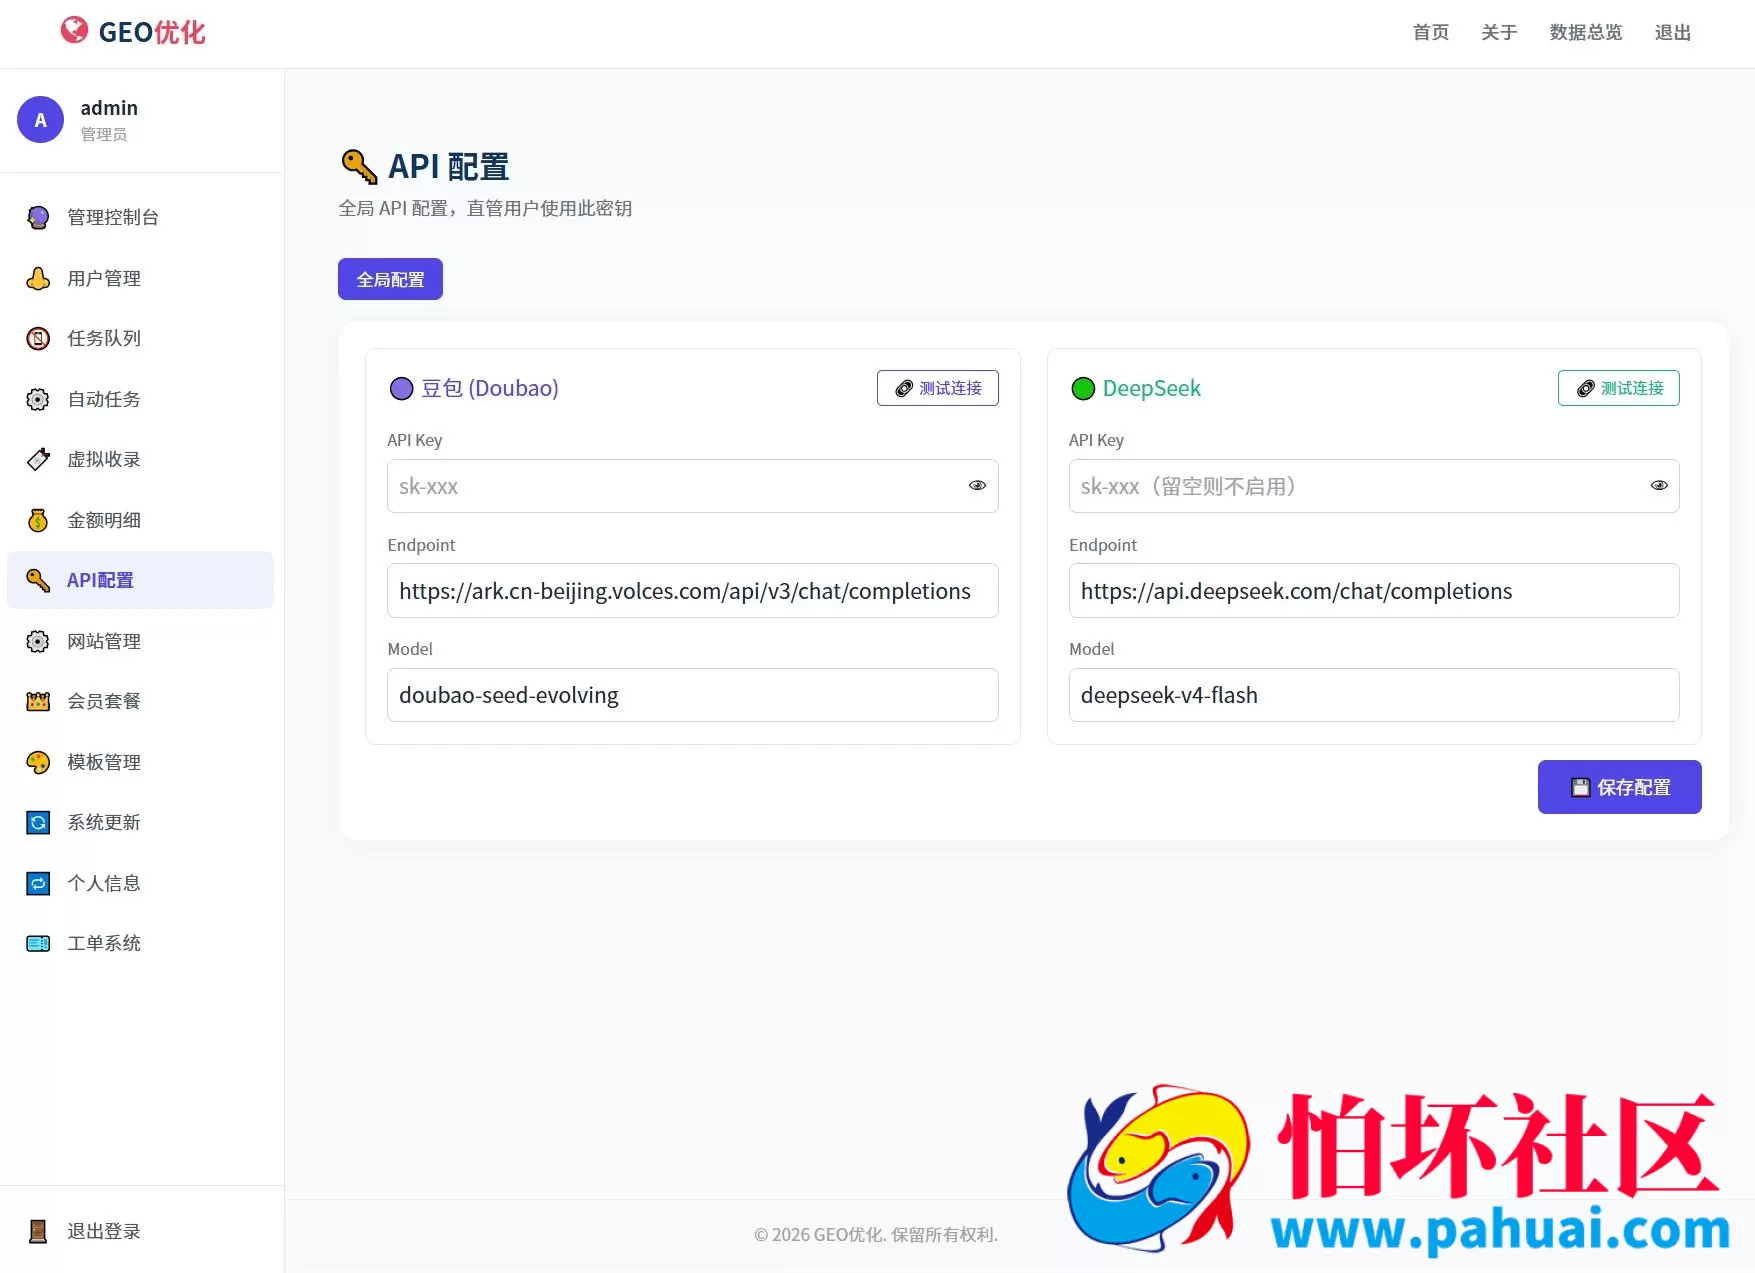Open 模板管理 from the sidebar
This screenshot has height=1273, width=1755.
pos(140,762)
